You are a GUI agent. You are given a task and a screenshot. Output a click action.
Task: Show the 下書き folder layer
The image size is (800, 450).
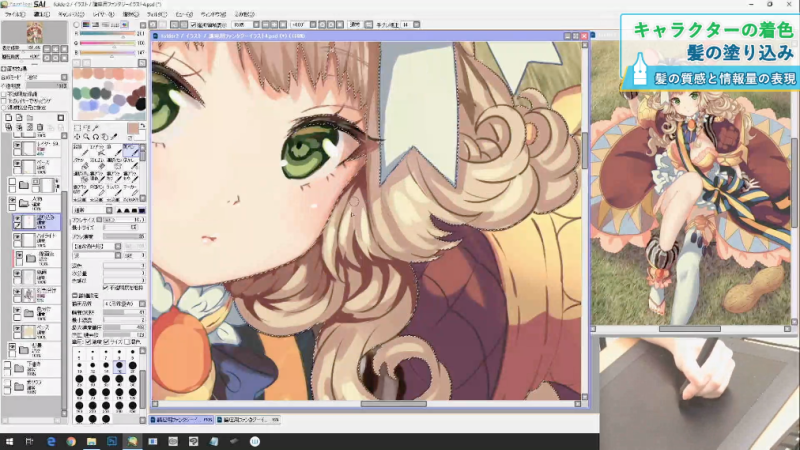(x=7, y=365)
